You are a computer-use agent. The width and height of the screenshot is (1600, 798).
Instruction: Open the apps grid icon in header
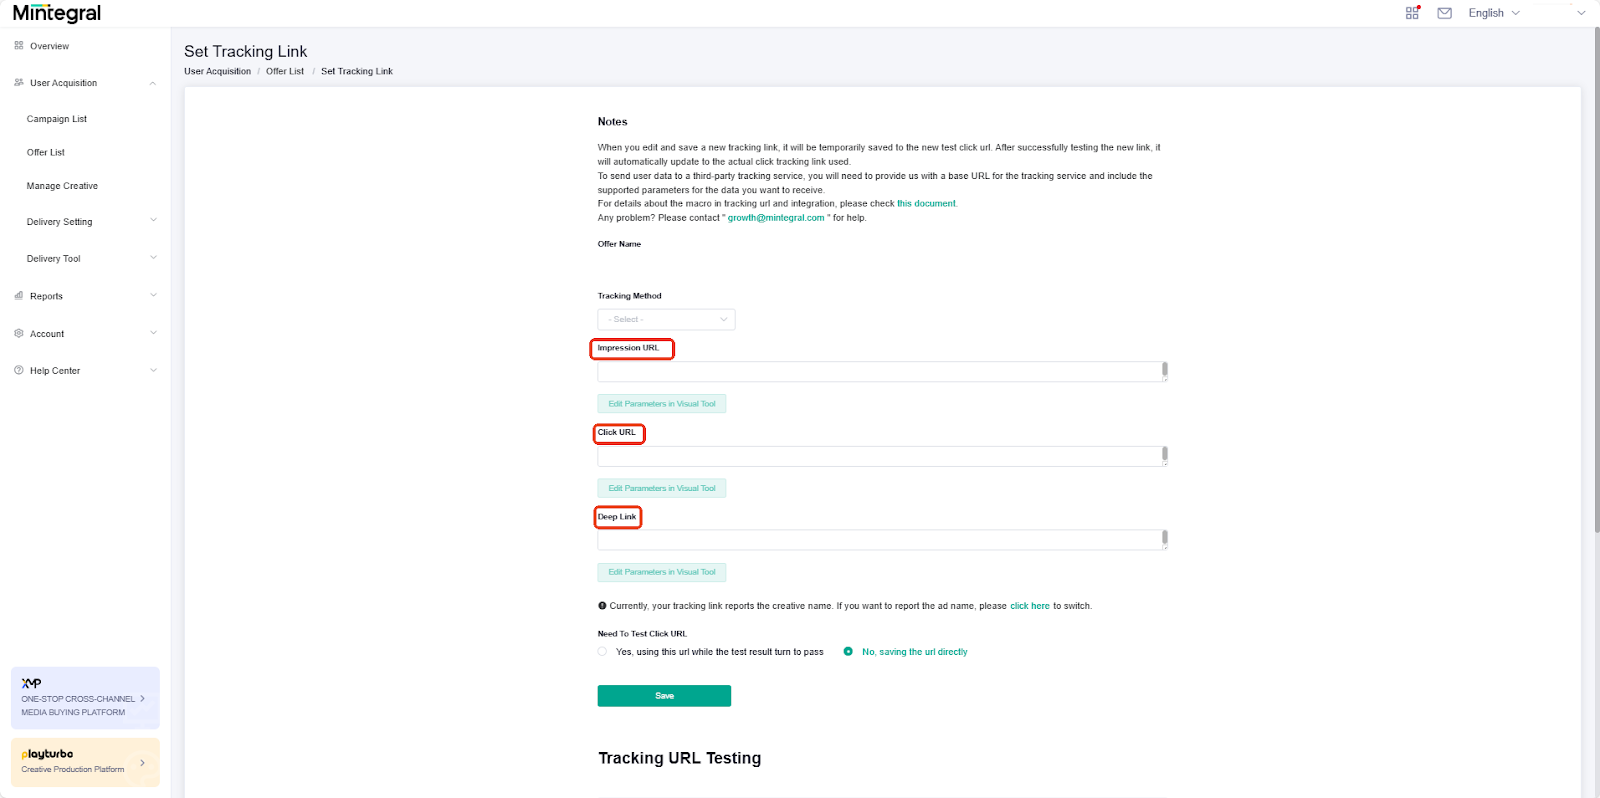1412,13
